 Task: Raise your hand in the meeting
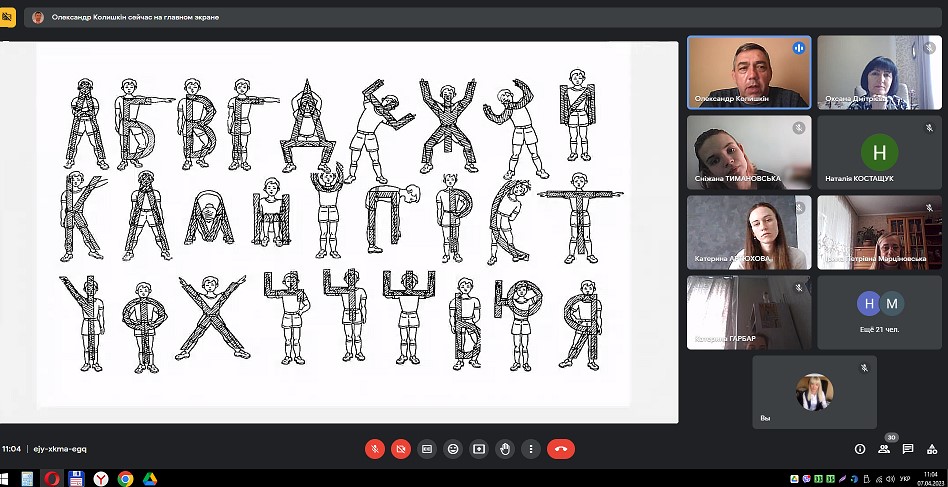pyautogui.click(x=505, y=449)
